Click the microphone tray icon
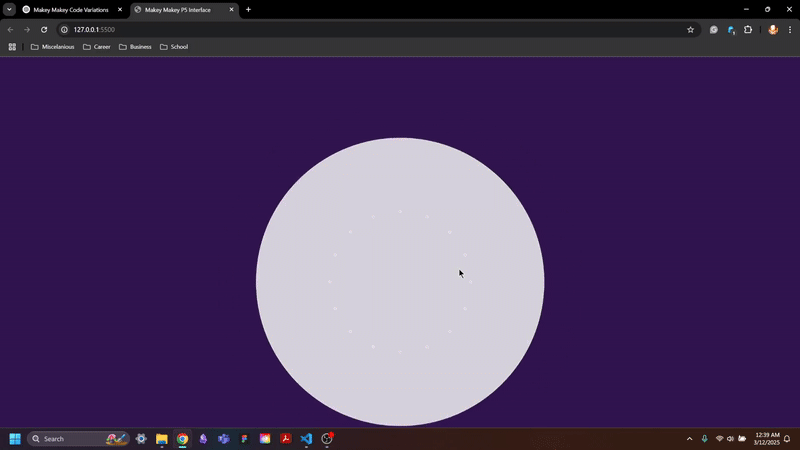Image resolution: width=800 pixels, height=450 pixels. pos(705,439)
